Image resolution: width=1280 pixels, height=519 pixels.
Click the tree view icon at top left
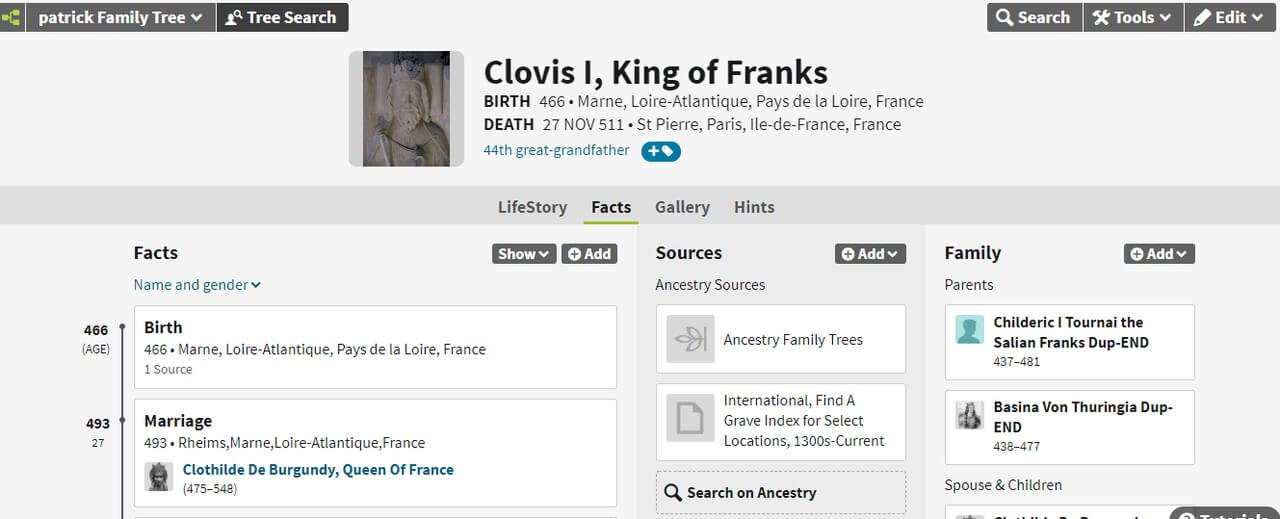coord(10,17)
